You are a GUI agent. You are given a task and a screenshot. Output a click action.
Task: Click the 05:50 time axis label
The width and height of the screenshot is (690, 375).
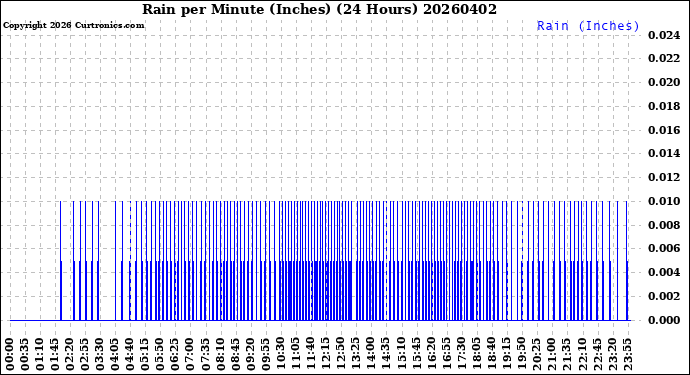click(161, 354)
